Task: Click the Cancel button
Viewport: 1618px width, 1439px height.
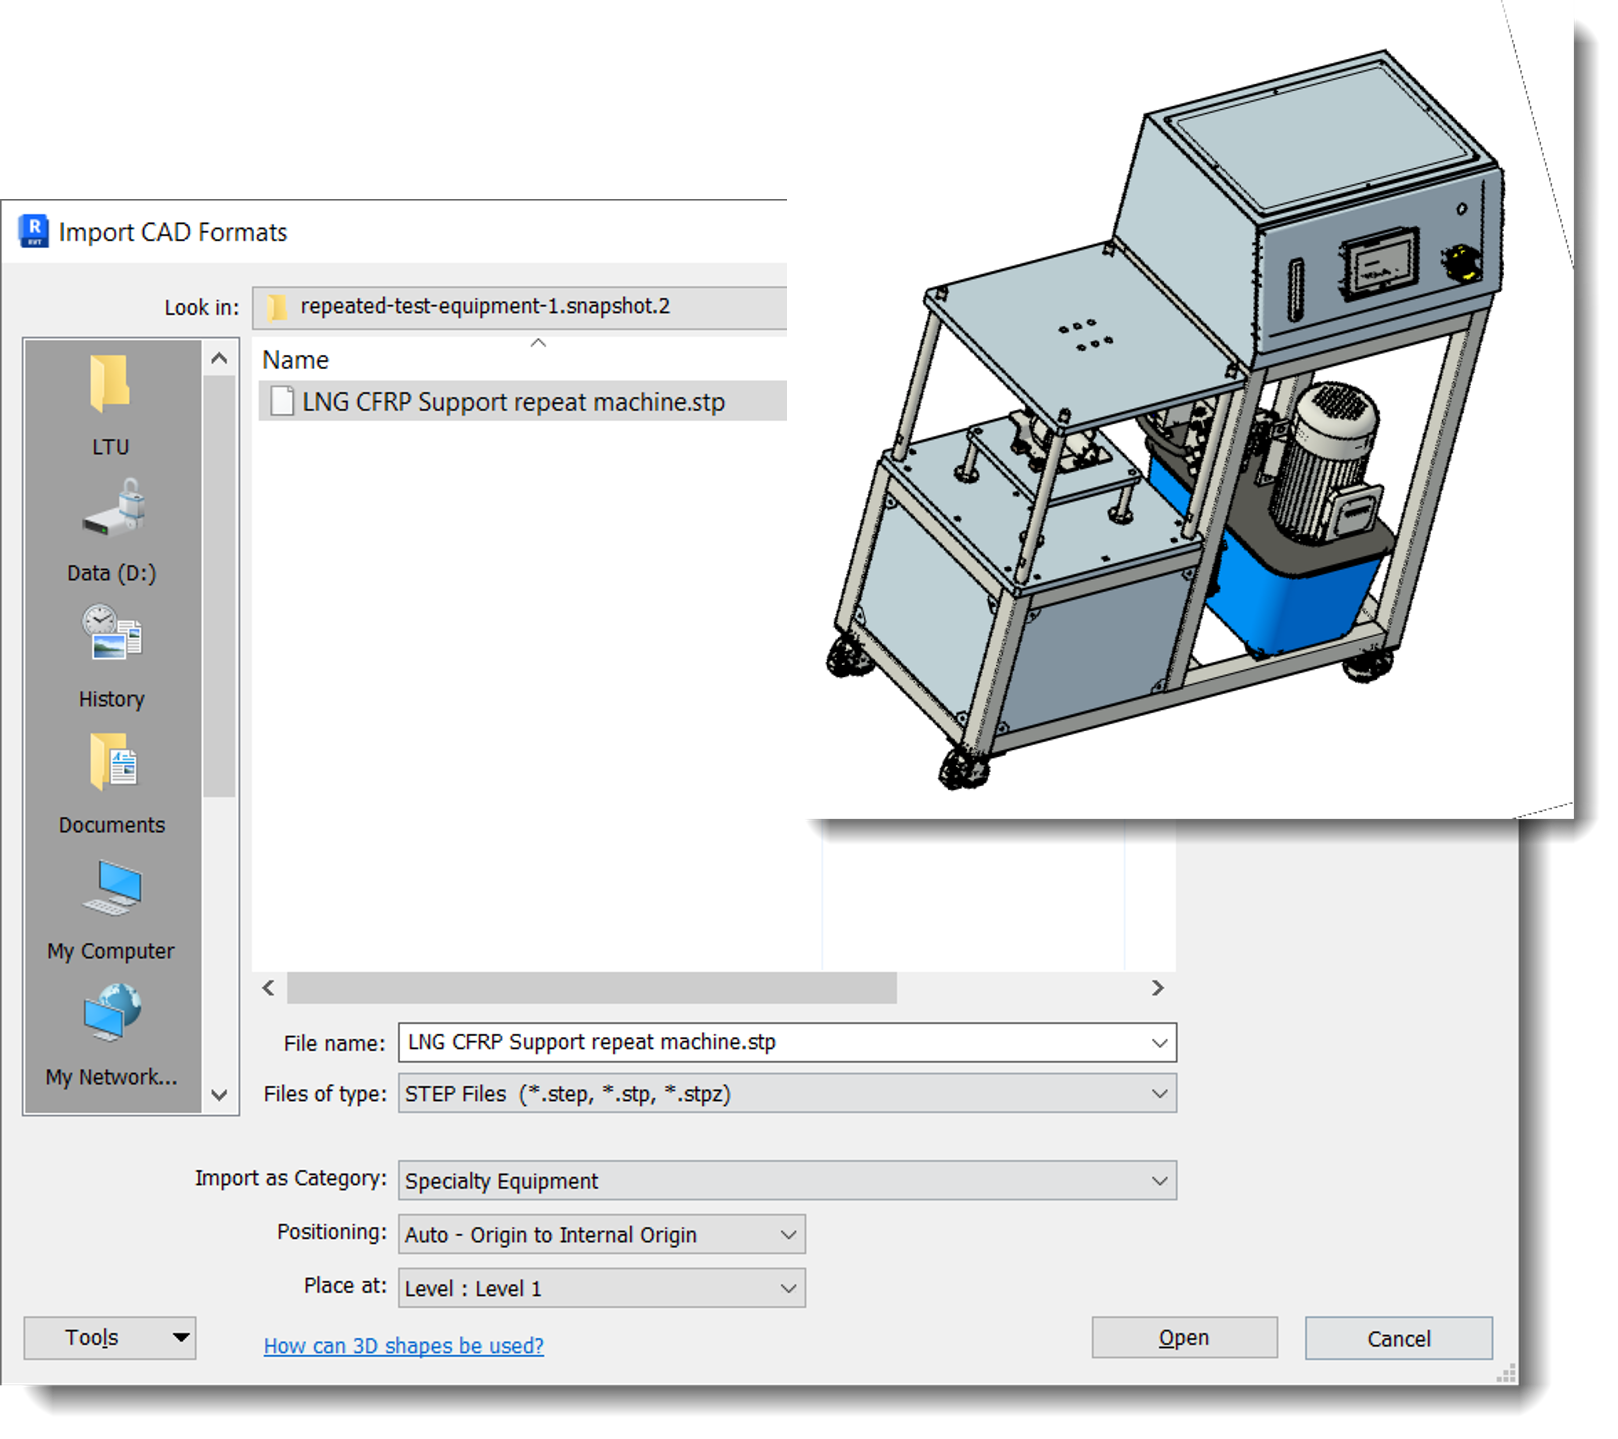Action: 1398,1338
